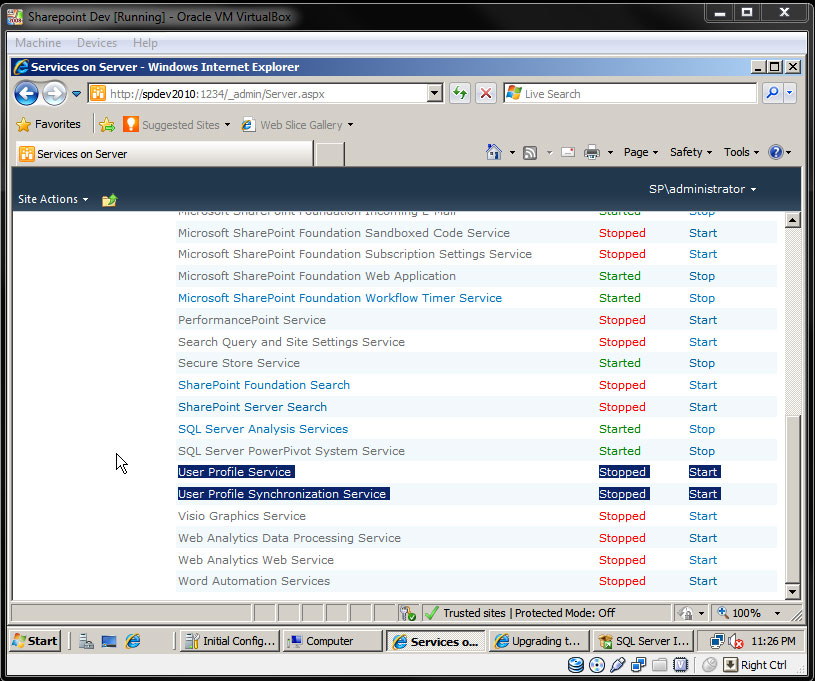This screenshot has width=815, height=681.
Task: Click the Read Mail icon
Action: (x=568, y=152)
